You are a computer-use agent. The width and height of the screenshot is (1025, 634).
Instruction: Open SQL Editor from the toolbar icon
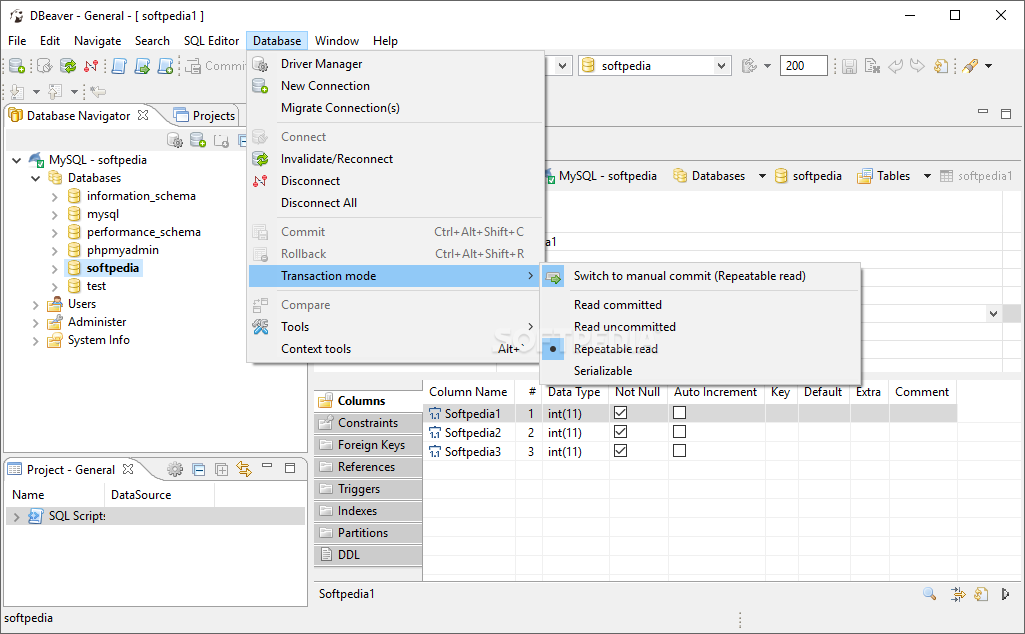(x=119, y=66)
